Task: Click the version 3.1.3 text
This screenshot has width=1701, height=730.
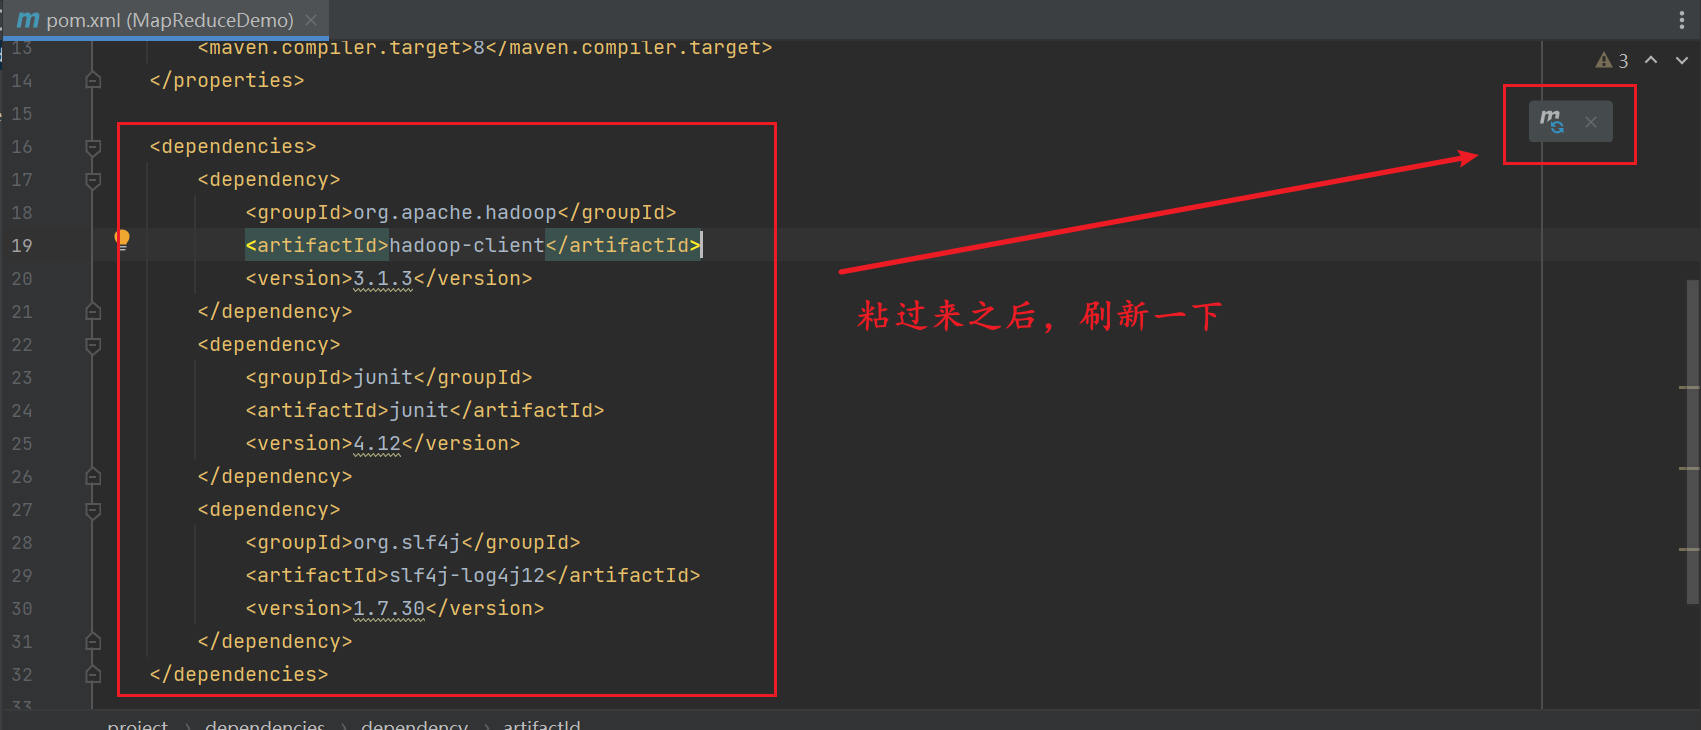Action: (383, 278)
